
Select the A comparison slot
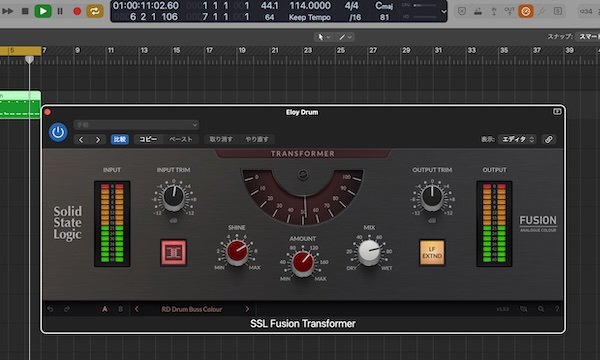pyautogui.click(x=104, y=309)
